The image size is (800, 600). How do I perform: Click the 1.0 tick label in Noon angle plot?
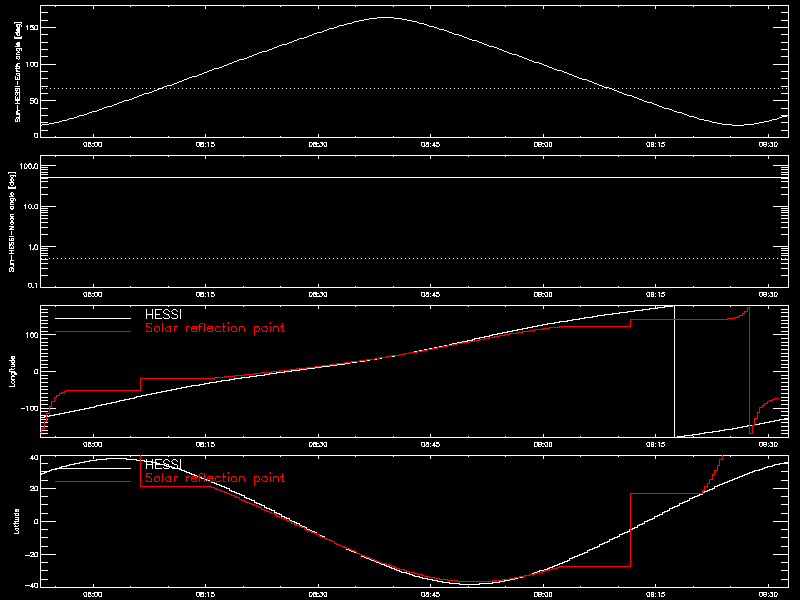coord(33,247)
